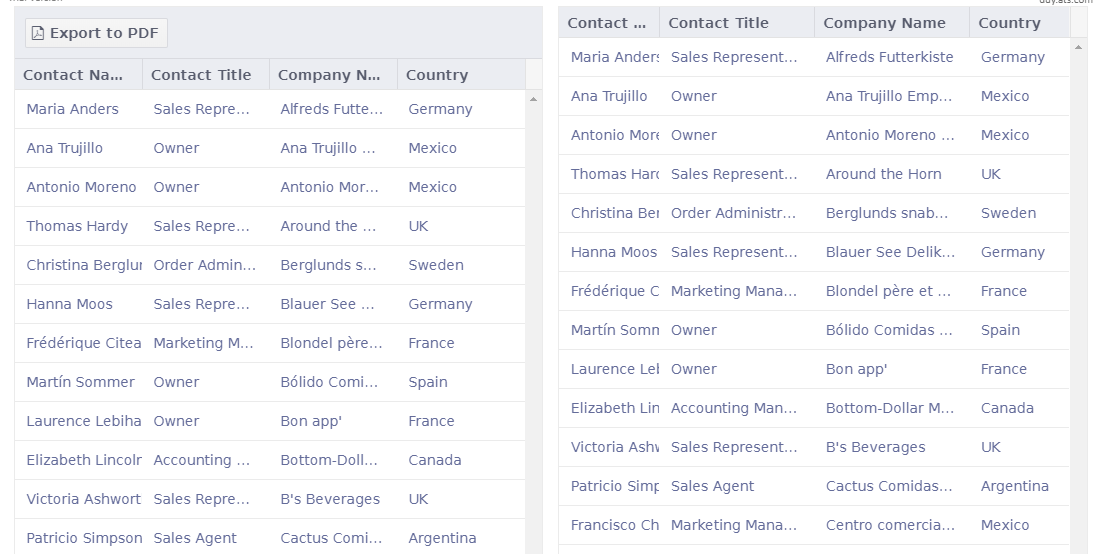1098x554 pixels.
Task: Click the right grid's scroll-up arrow
Action: pos(1078,47)
